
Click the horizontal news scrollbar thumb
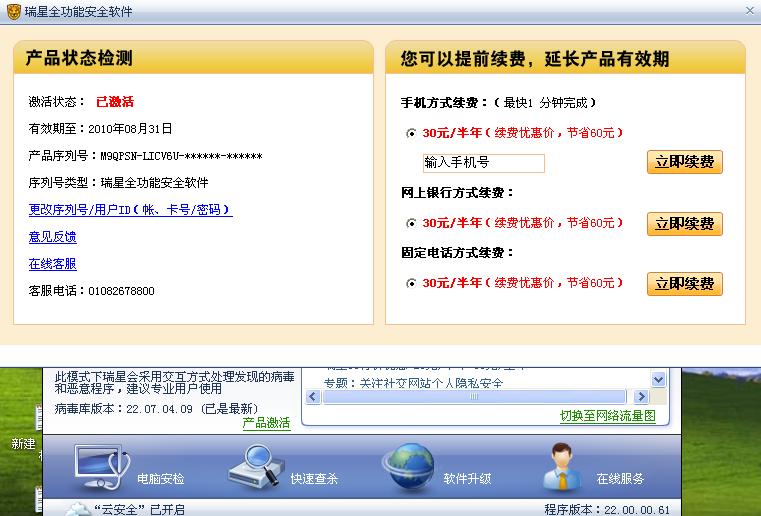click(474, 397)
